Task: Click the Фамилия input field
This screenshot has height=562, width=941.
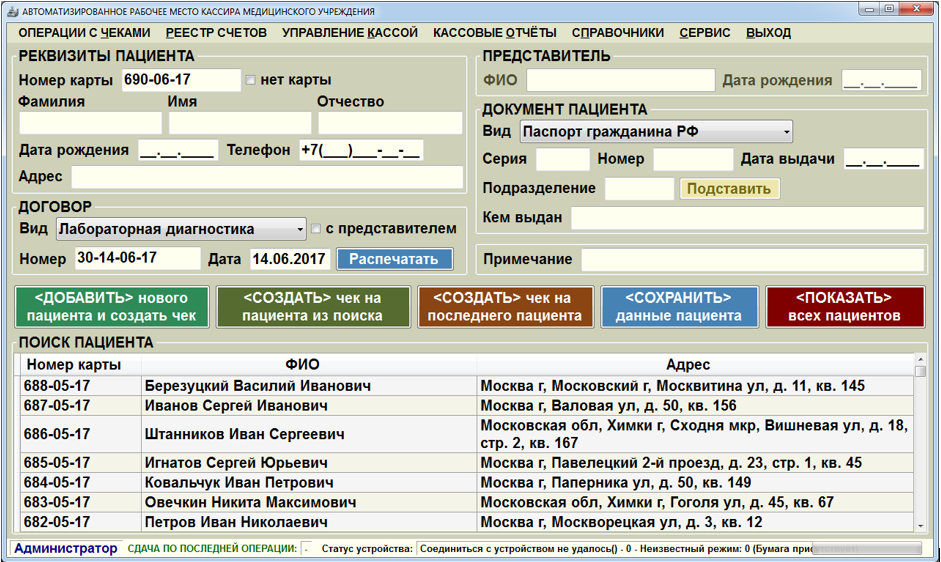Action: (91, 123)
